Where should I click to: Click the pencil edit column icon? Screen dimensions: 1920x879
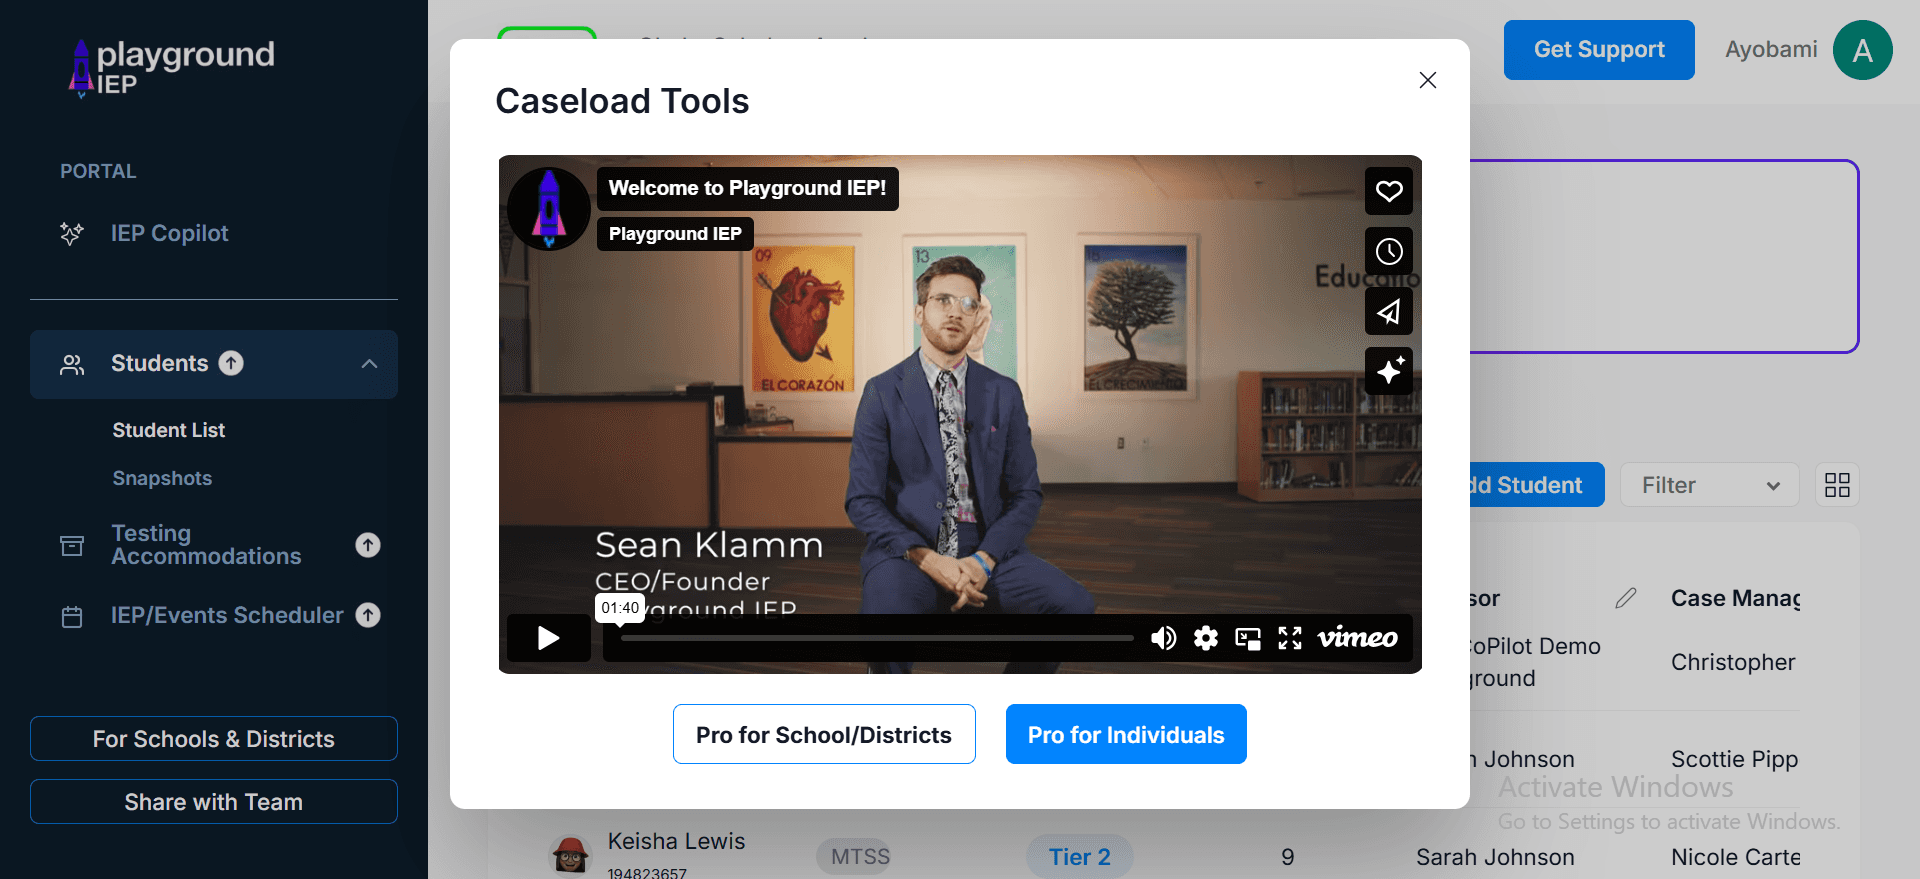1626,598
